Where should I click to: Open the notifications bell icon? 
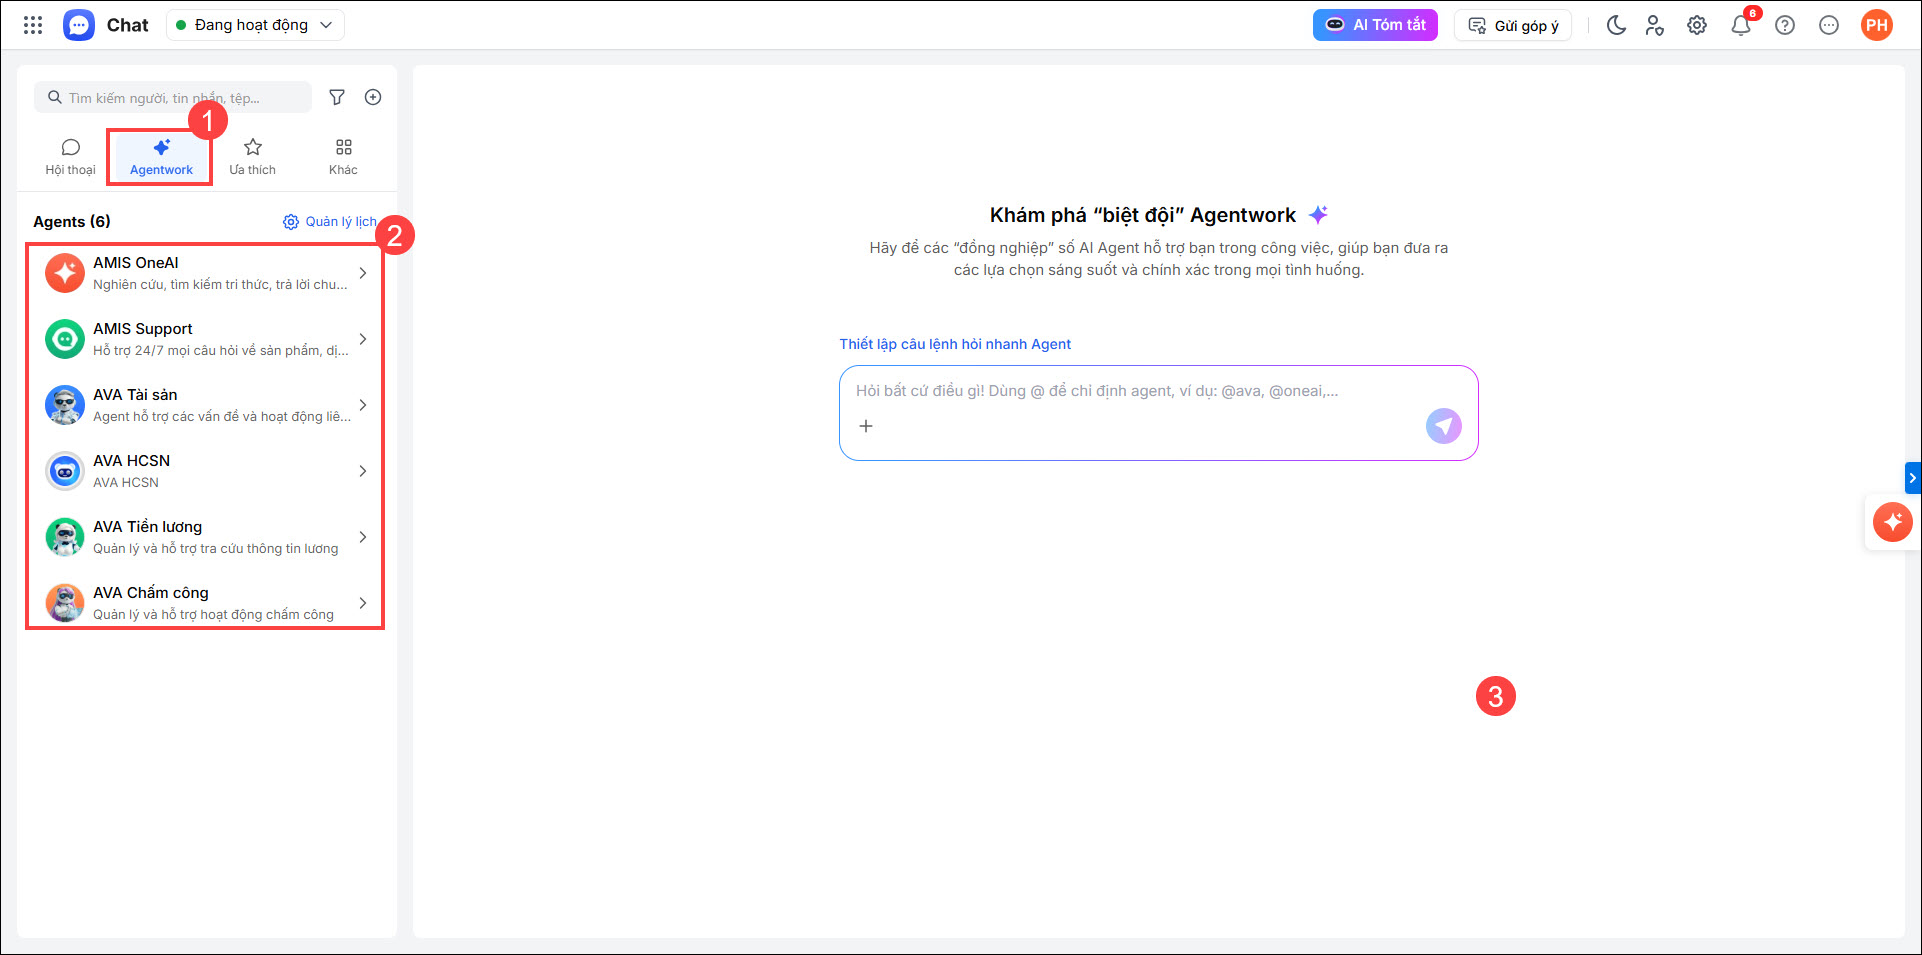1741,25
